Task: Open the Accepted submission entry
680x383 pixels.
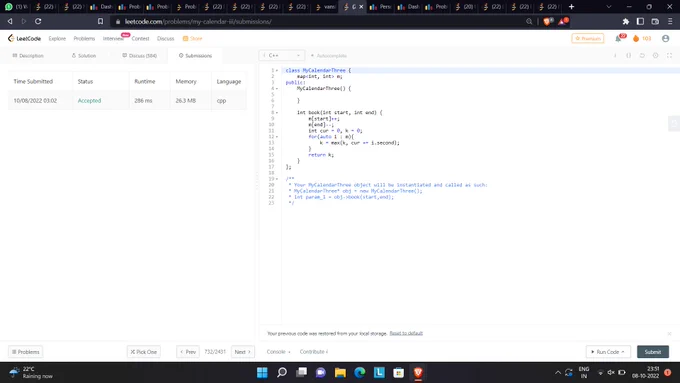Action: [x=89, y=101]
